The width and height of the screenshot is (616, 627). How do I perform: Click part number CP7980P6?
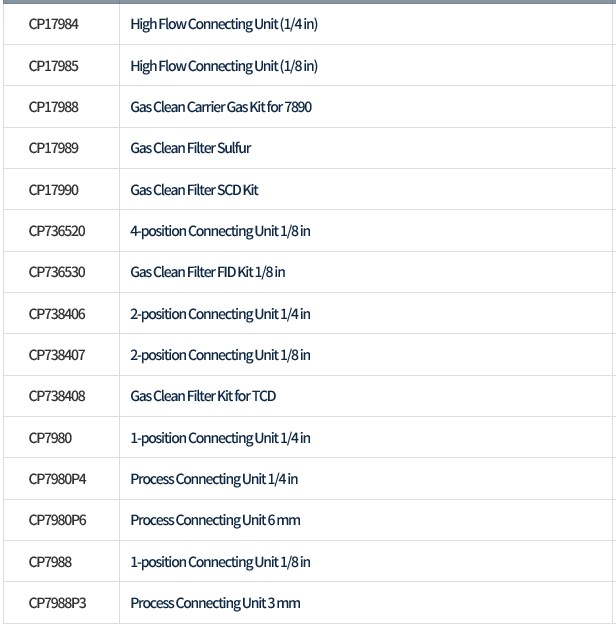tap(58, 520)
